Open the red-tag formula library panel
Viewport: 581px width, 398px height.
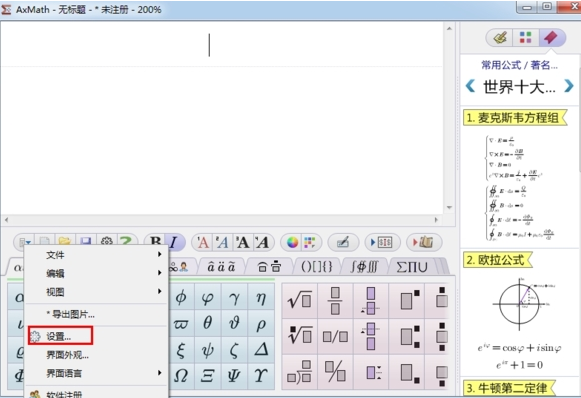(551, 37)
